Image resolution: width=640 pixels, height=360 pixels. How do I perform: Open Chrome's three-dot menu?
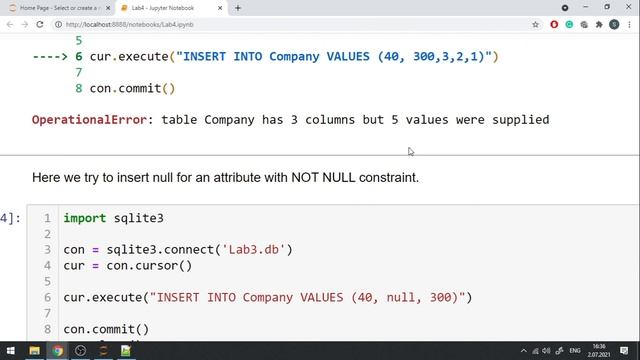(629, 24)
